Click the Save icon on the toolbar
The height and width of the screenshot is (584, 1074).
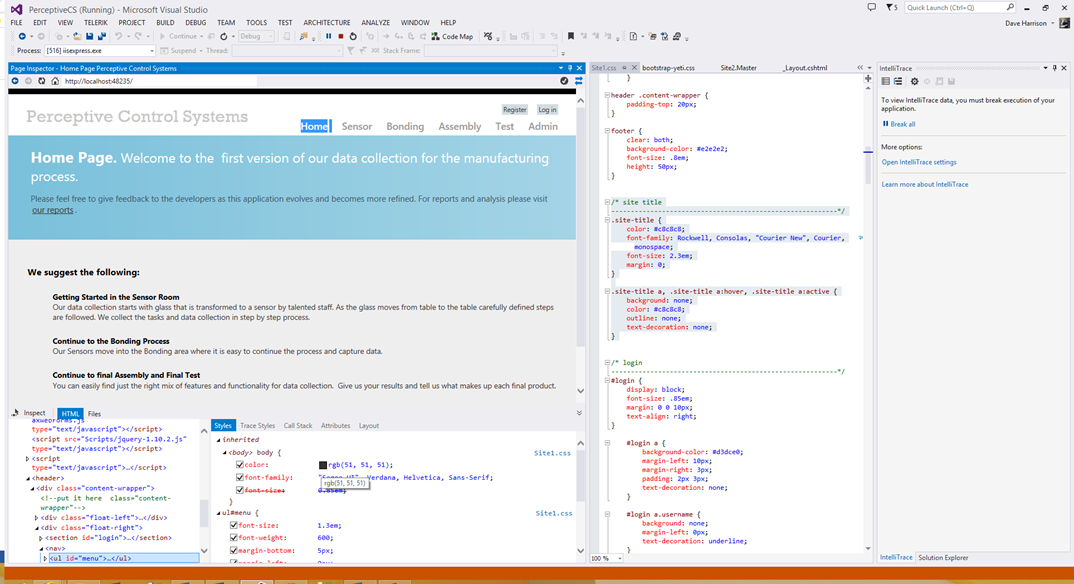pyautogui.click(x=88, y=35)
